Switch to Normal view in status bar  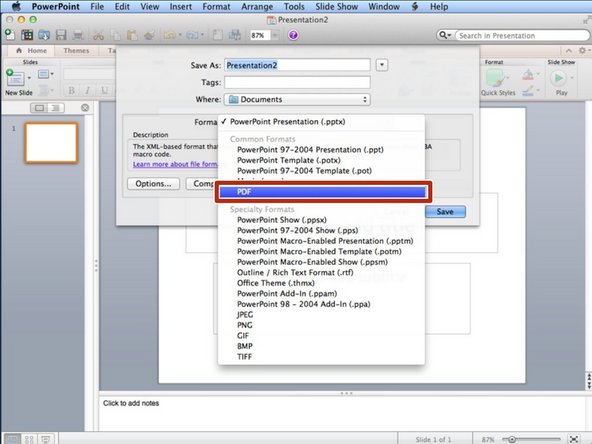[x=12, y=439]
